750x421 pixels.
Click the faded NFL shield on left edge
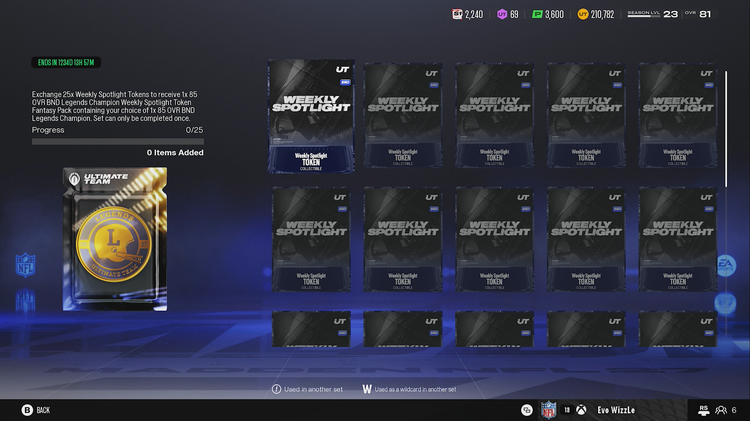pyautogui.click(x=25, y=265)
